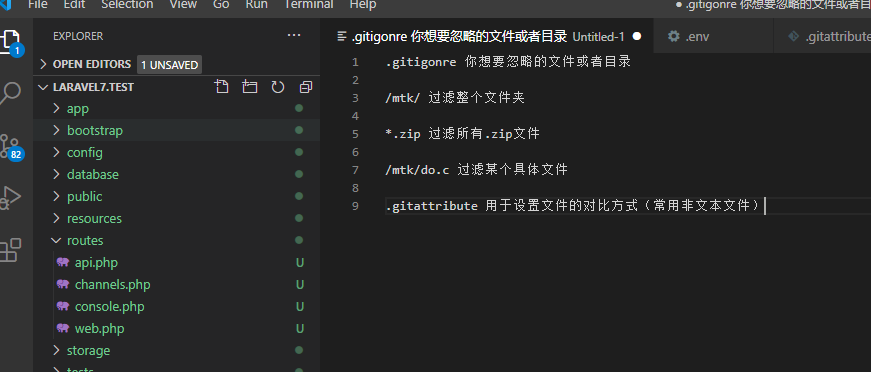871x372 pixels.
Task: Switch to the .gitattributes tab
Action: tap(823, 37)
